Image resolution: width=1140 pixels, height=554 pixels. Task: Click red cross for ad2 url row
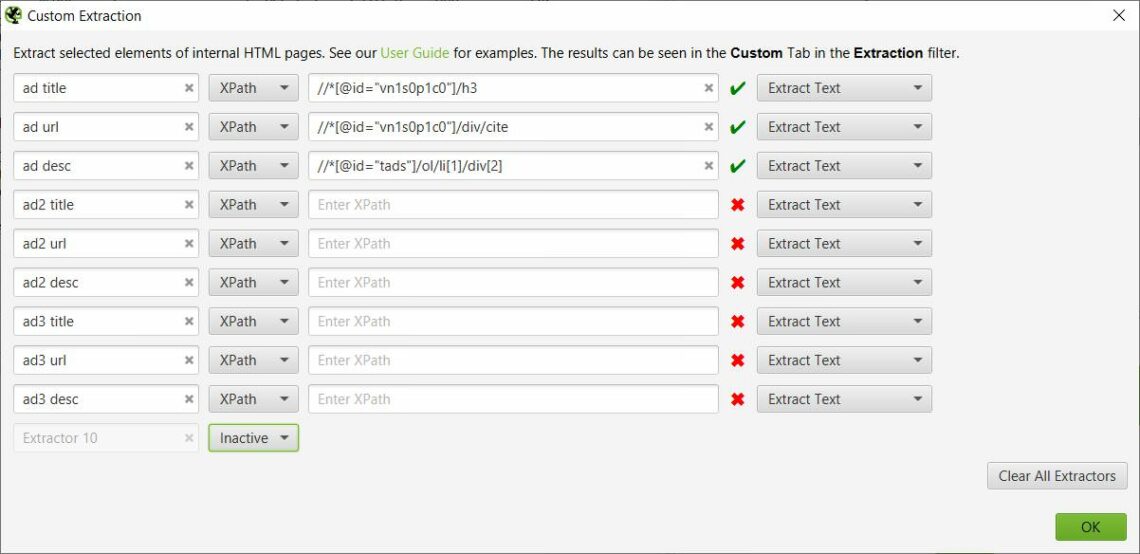tap(737, 244)
